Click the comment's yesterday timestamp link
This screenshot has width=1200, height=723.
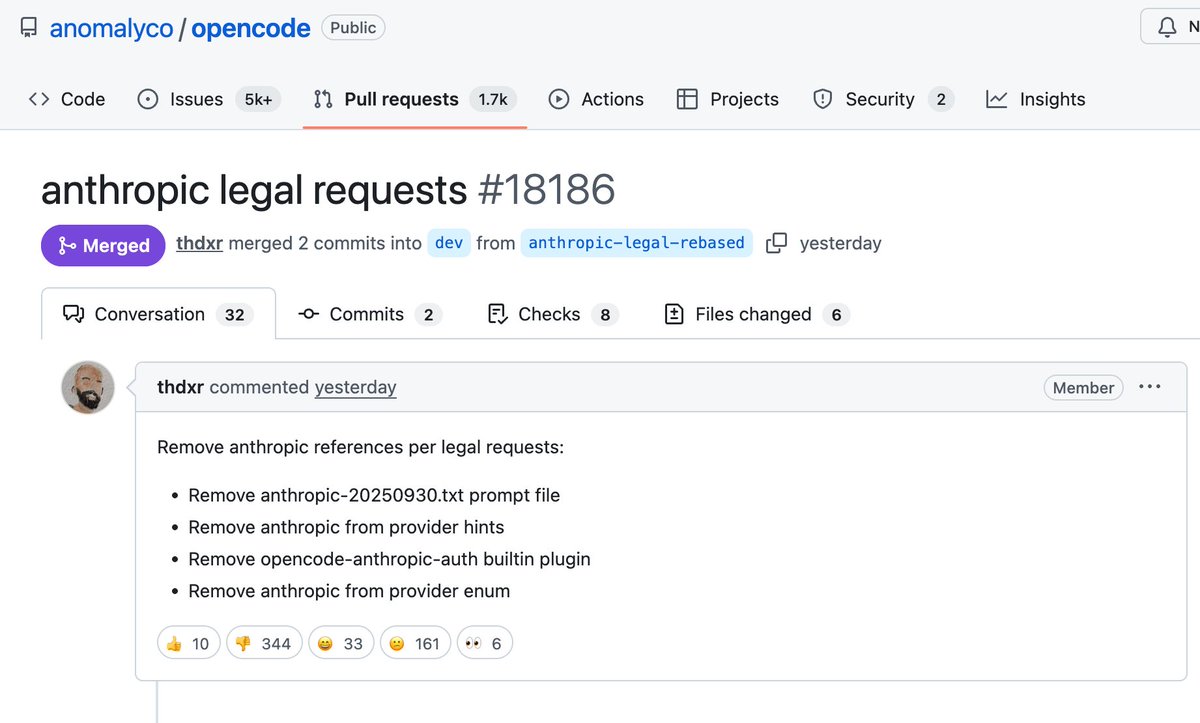(x=355, y=387)
